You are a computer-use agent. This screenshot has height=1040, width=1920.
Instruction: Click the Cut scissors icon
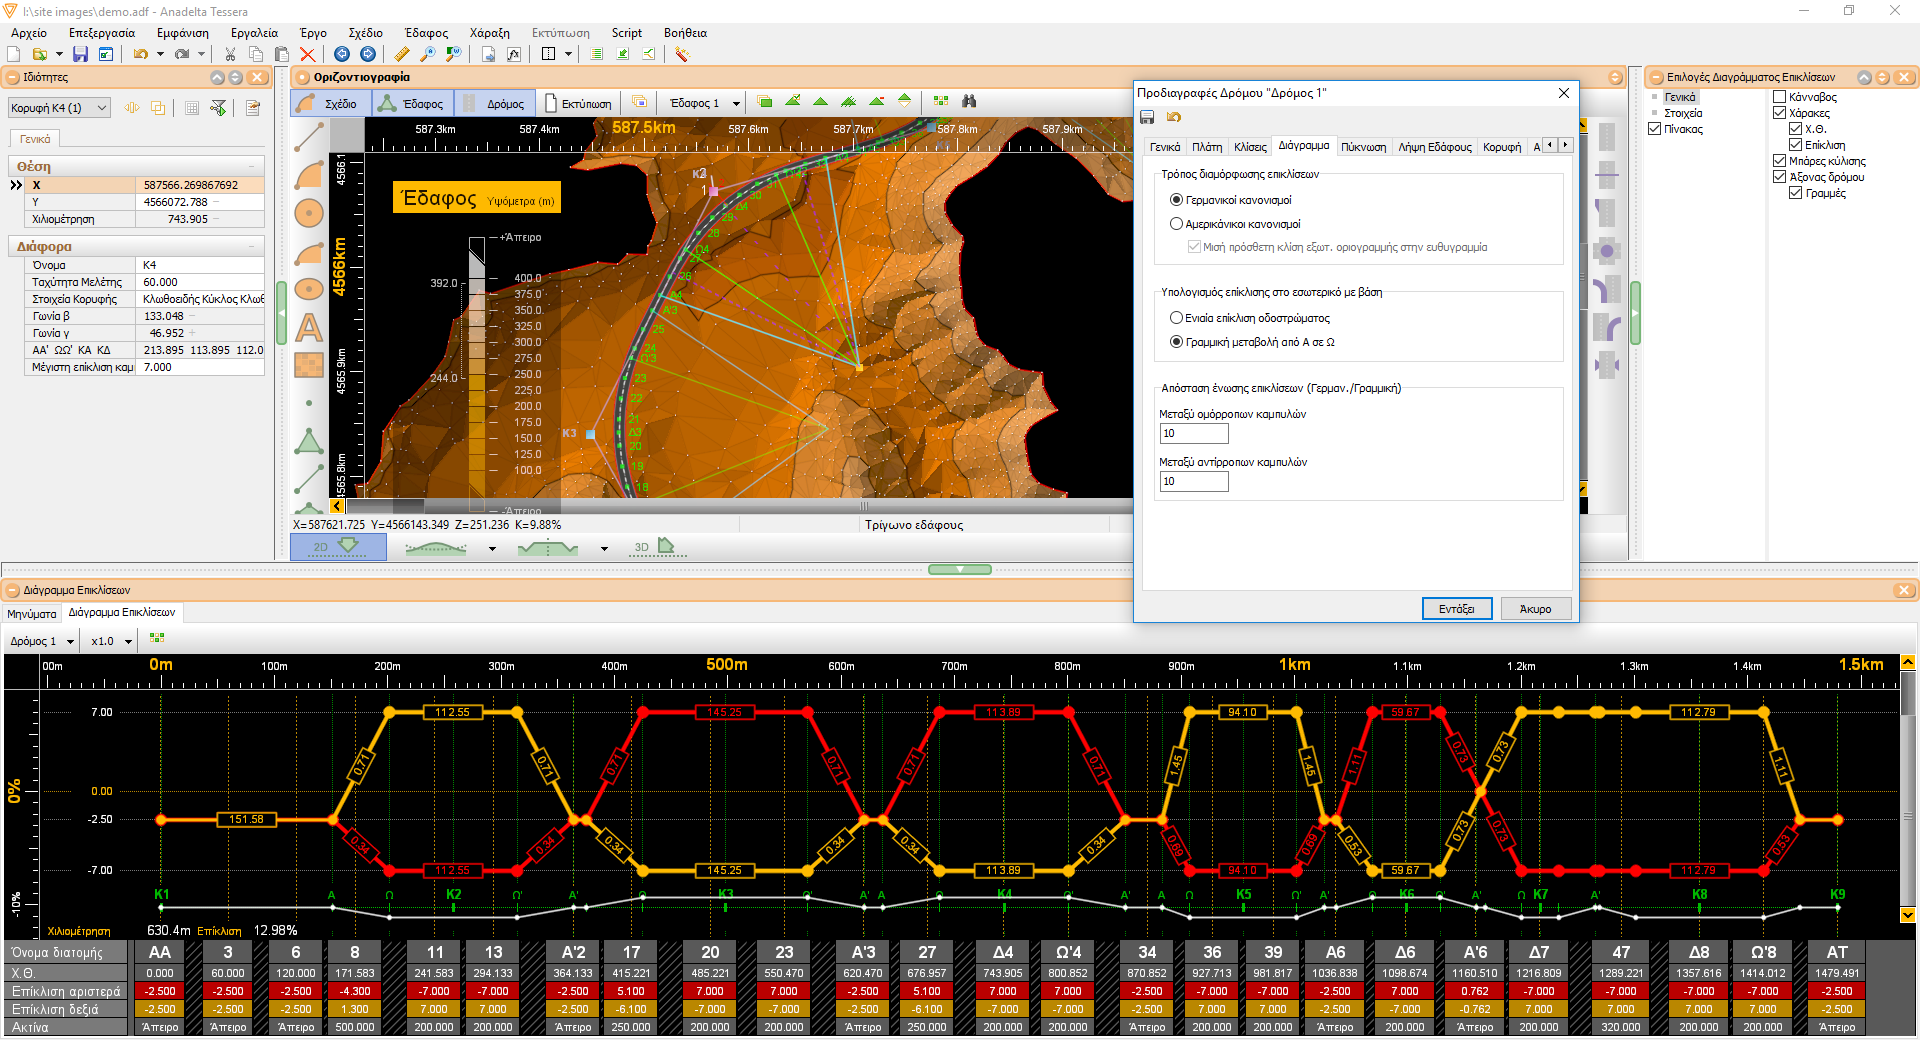230,54
